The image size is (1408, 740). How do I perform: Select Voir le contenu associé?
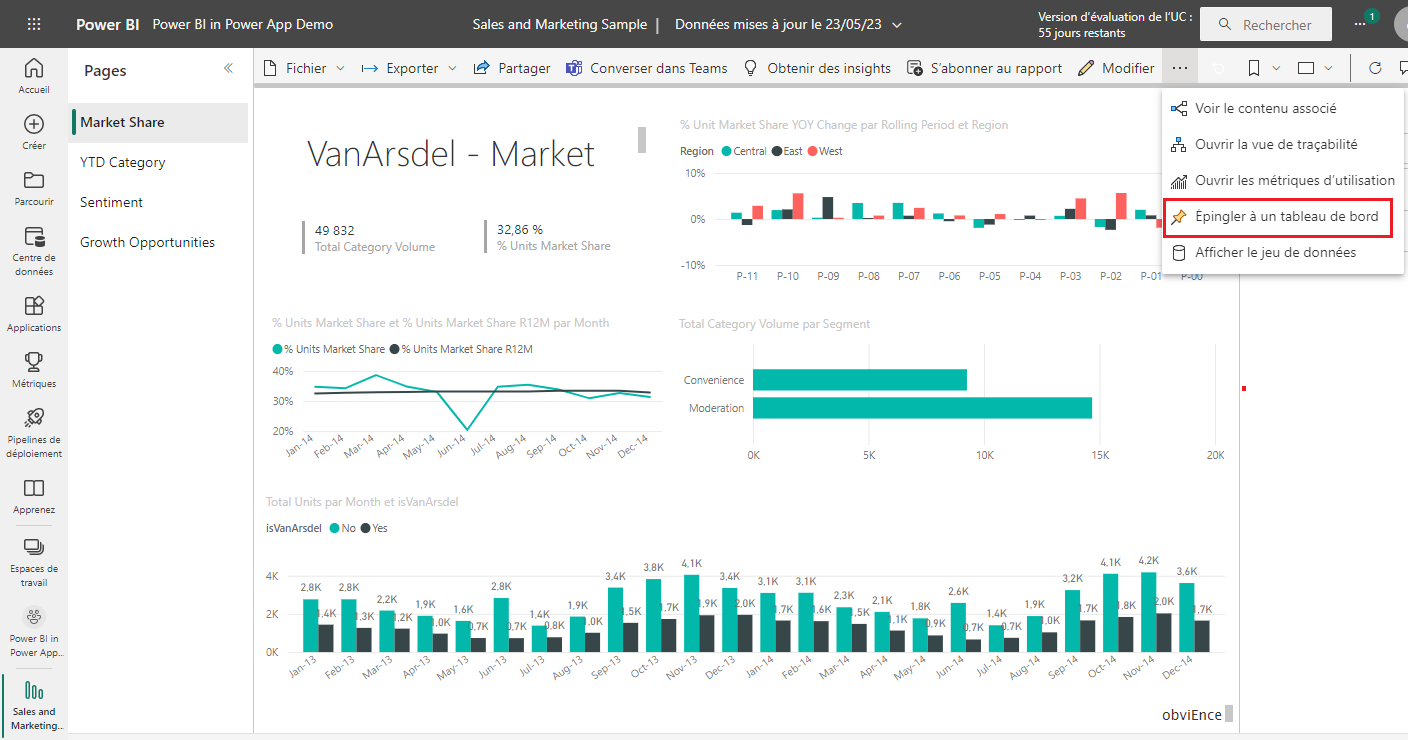[x=1284, y=108]
